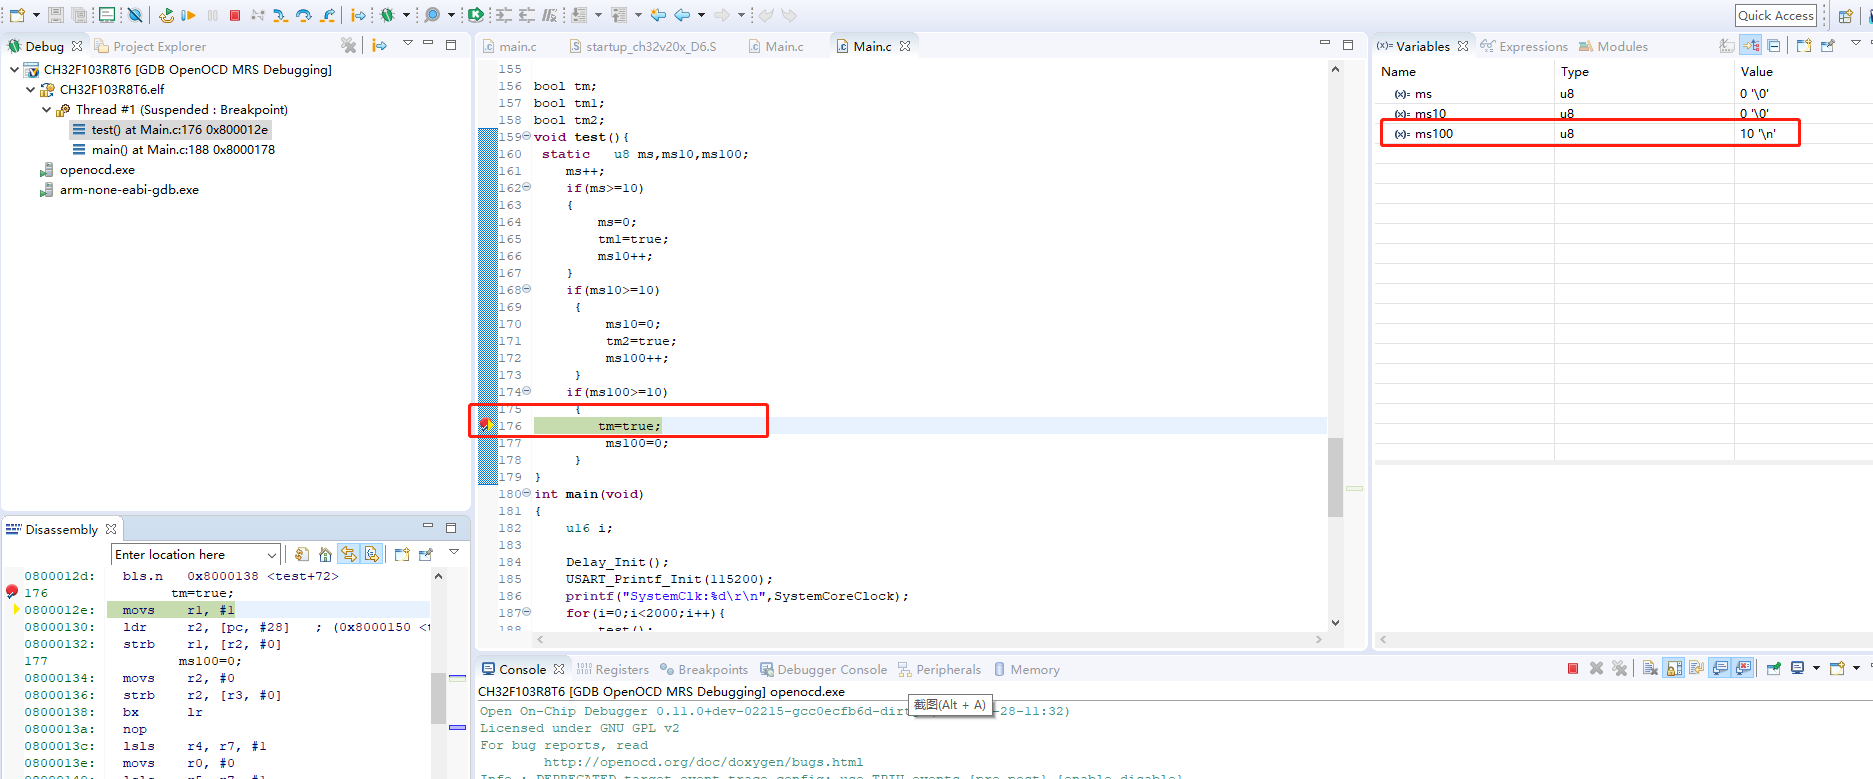Click the Refresh icon in Disassembly toolbar
Image resolution: width=1873 pixels, height=779 pixels.
(x=302, y=554)
